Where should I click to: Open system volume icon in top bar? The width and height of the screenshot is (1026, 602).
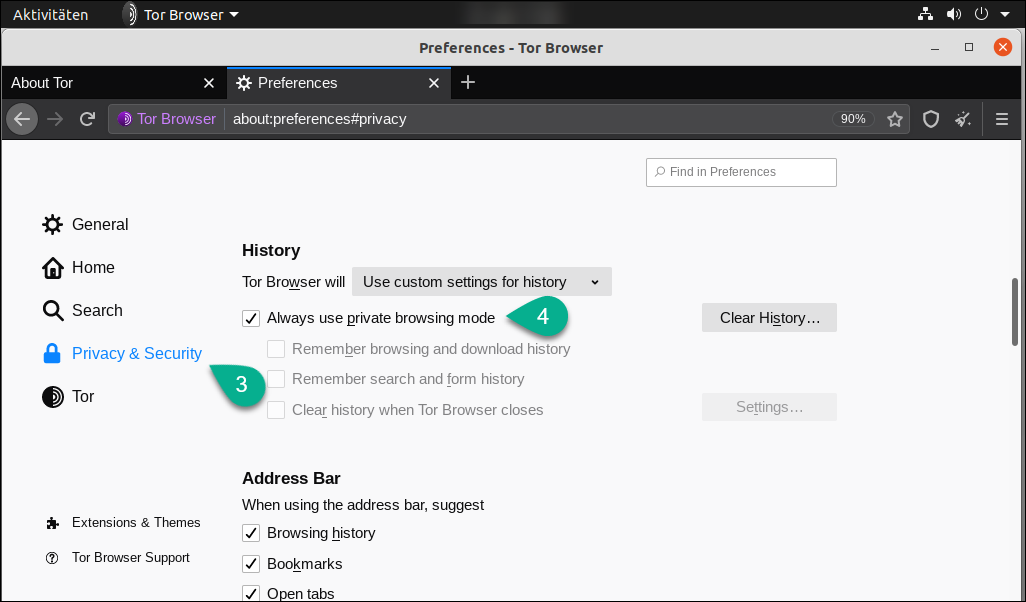[x=953, y=15]
